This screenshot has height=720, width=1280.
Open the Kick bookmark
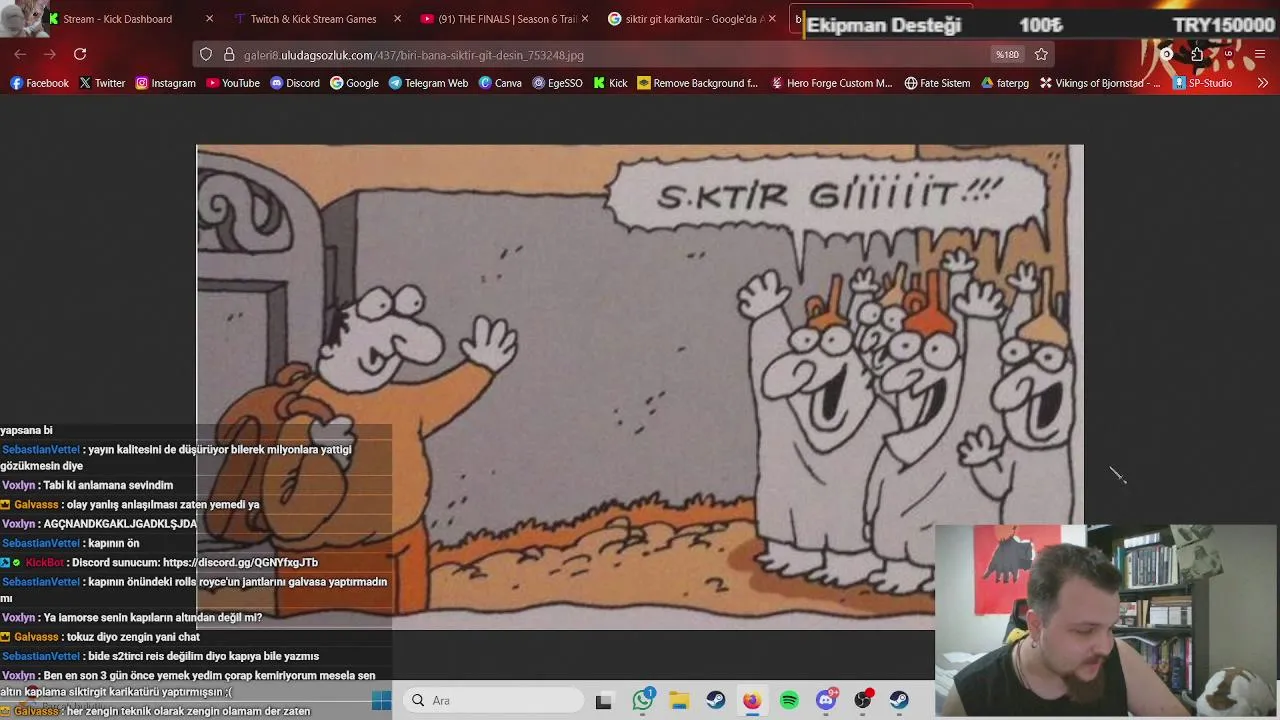pyautogui.click(x=610, y=83)
